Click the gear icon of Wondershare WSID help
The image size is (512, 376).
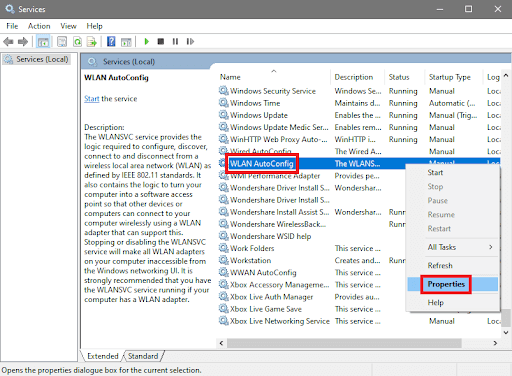click(x=223, y=236)
